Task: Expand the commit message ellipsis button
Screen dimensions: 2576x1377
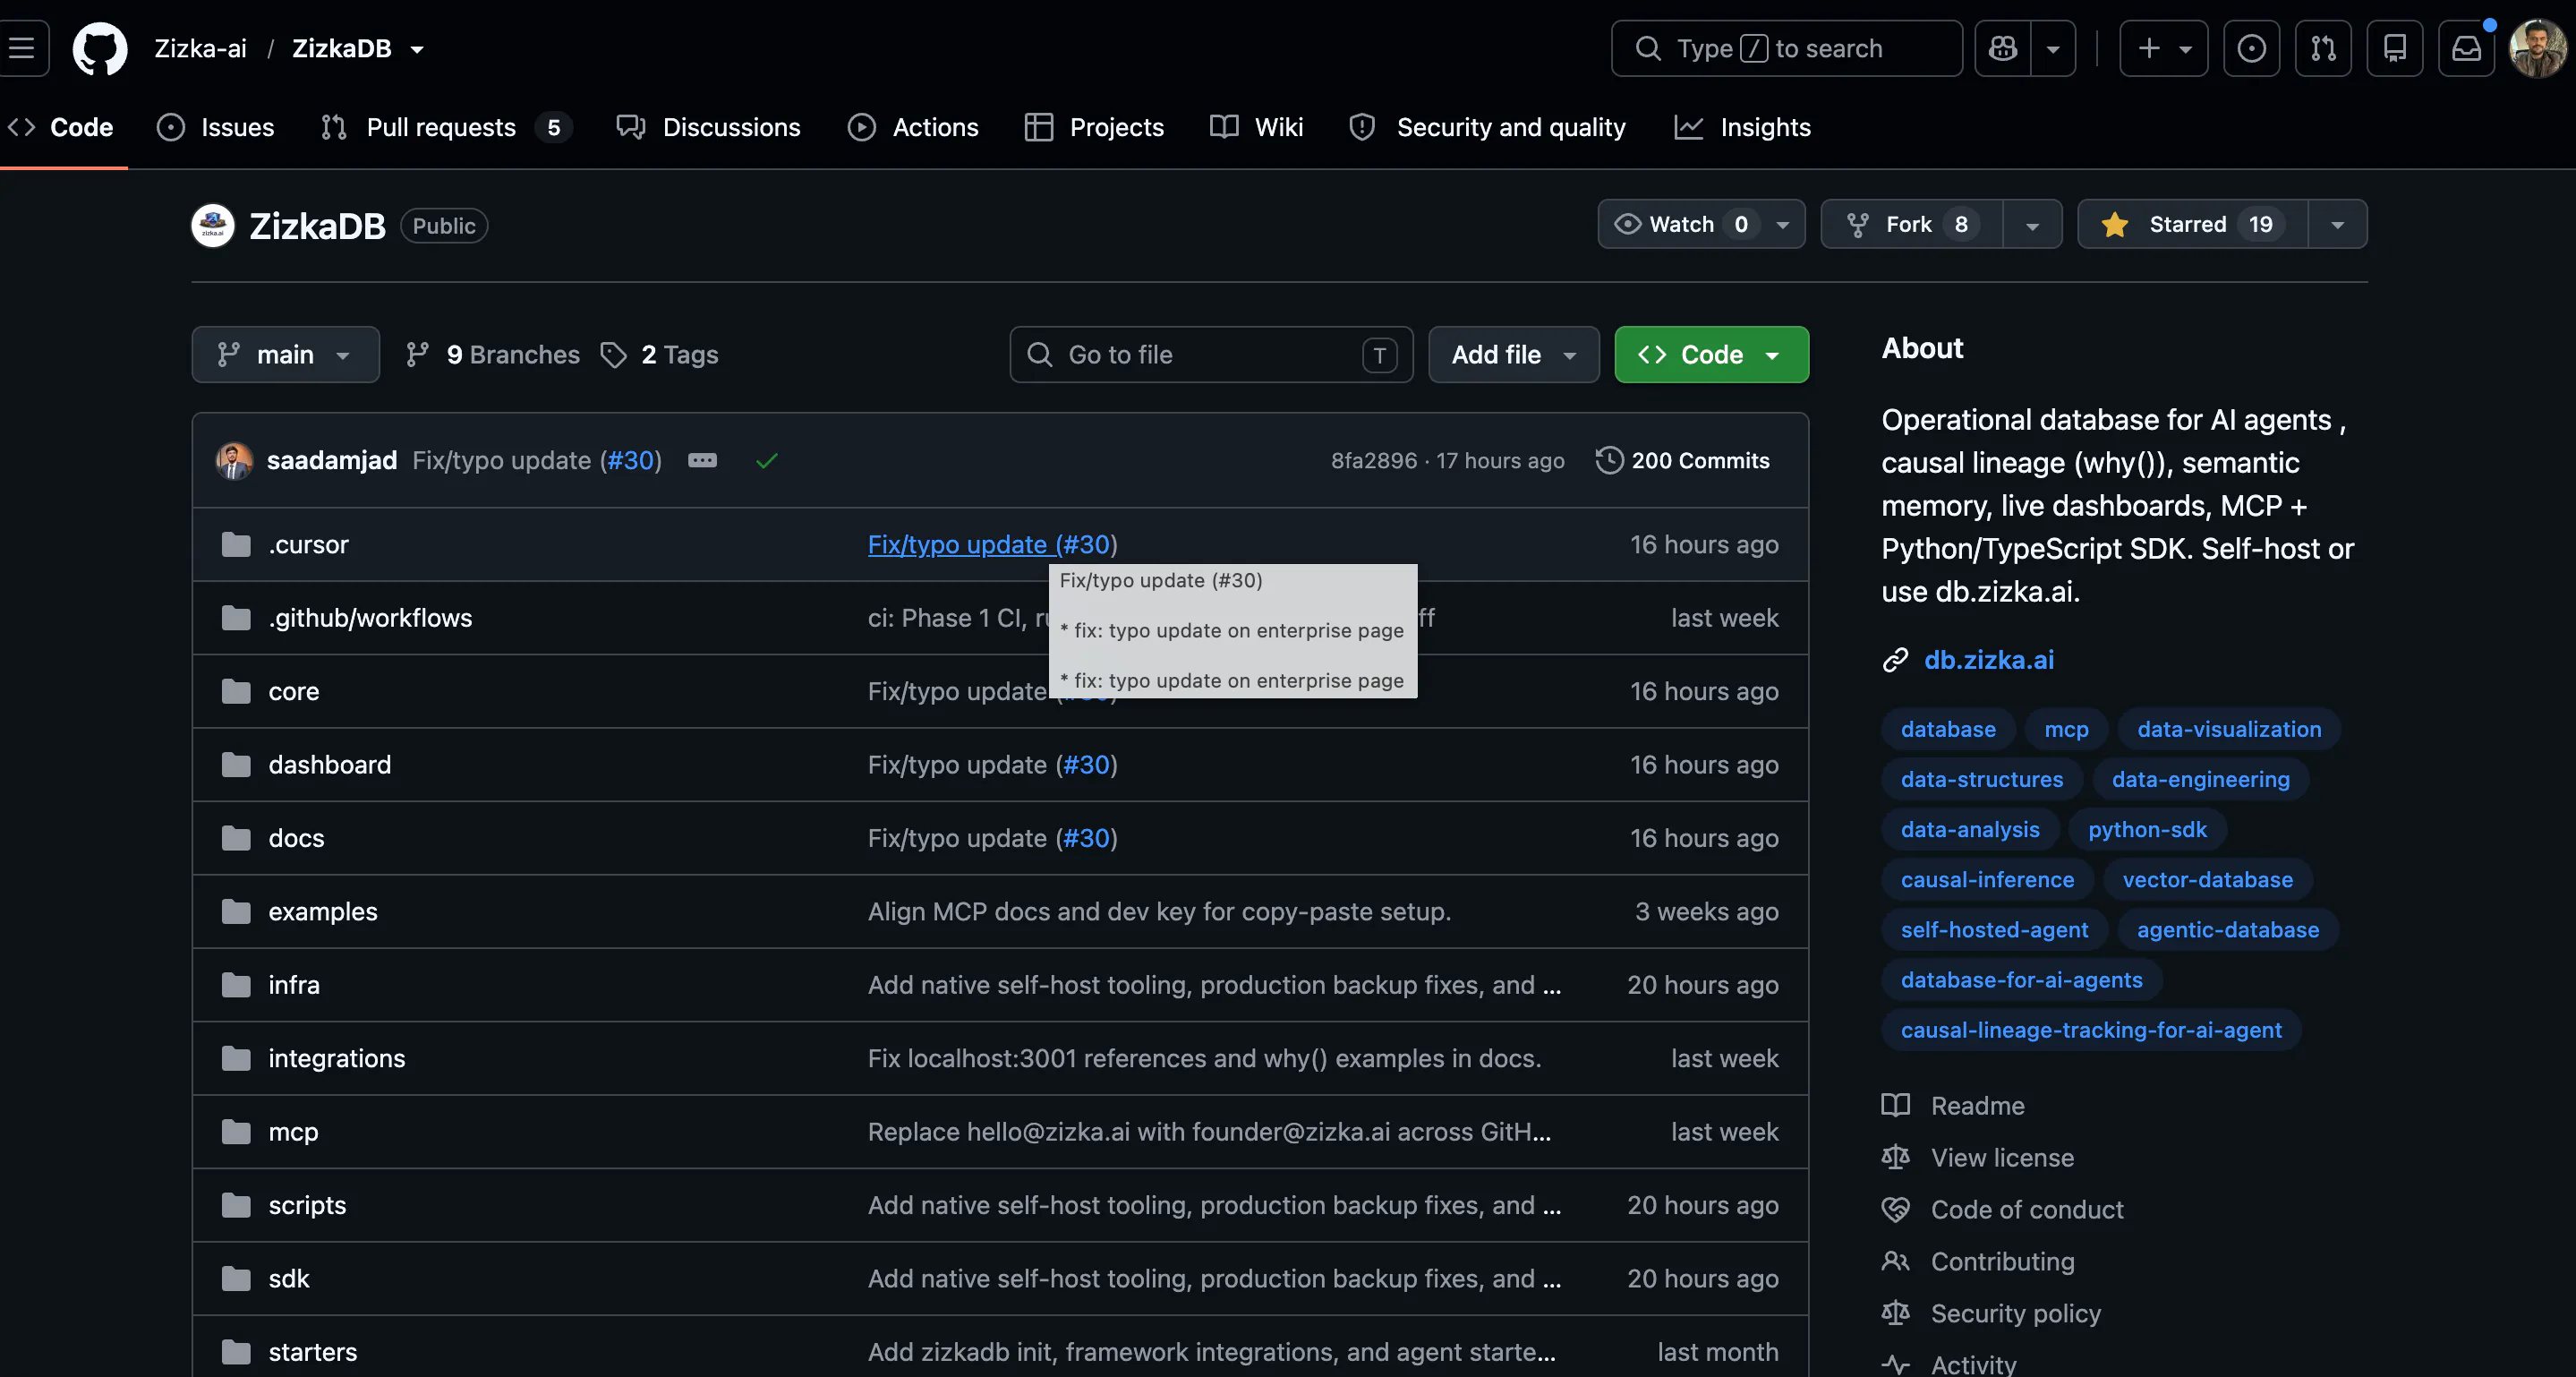Action: click(702, 460)
